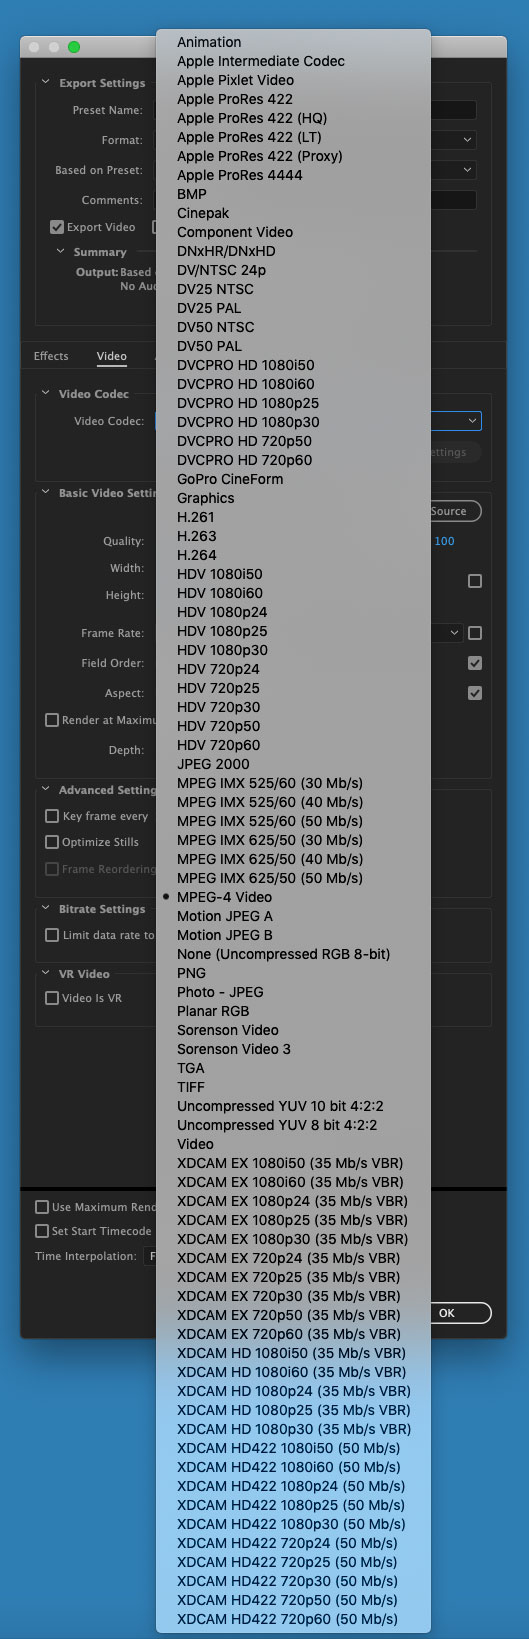Uncheck the Aspect match-source checkbox
529x1639 pixels.
pyautogui.click(x=475, y=693)
